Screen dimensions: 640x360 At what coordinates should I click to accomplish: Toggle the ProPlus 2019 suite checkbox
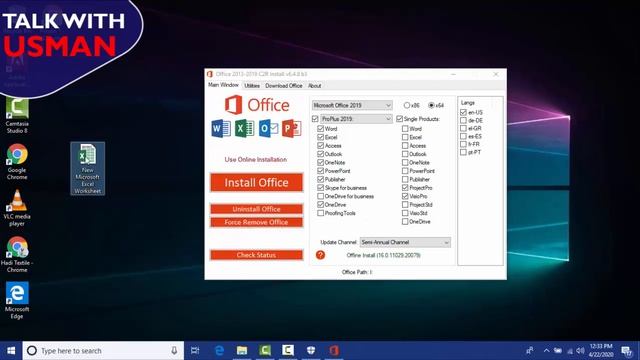(315, 119)
